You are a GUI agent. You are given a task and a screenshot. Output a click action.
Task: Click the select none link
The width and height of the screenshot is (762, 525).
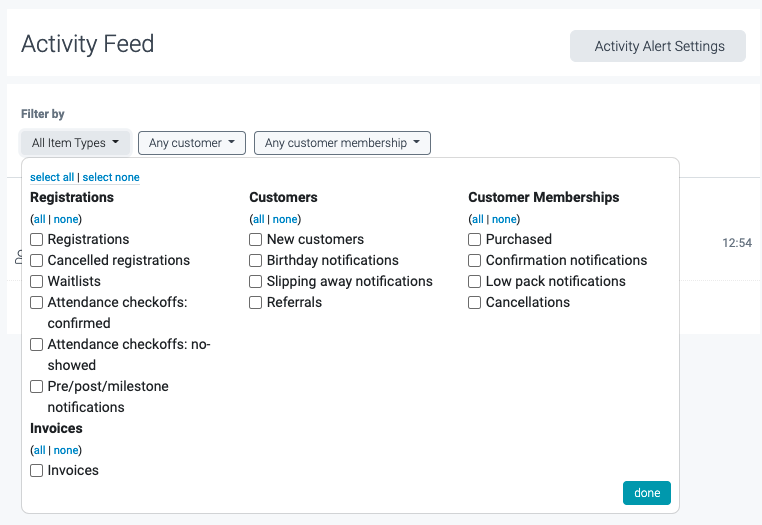(x=111, y=177)
